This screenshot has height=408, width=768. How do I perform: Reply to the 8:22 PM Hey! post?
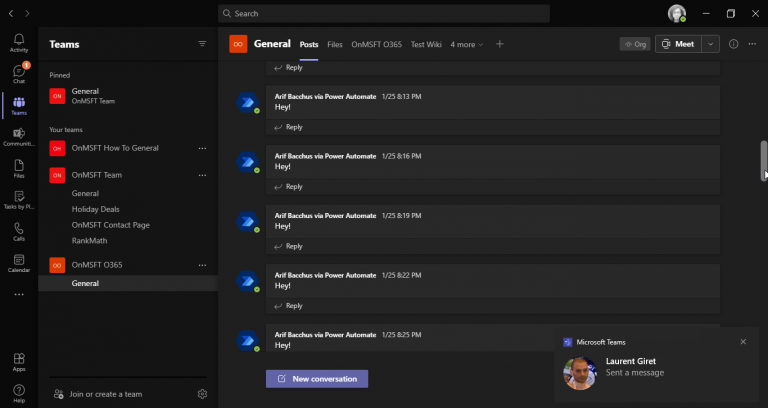click(x=288, y=306)
